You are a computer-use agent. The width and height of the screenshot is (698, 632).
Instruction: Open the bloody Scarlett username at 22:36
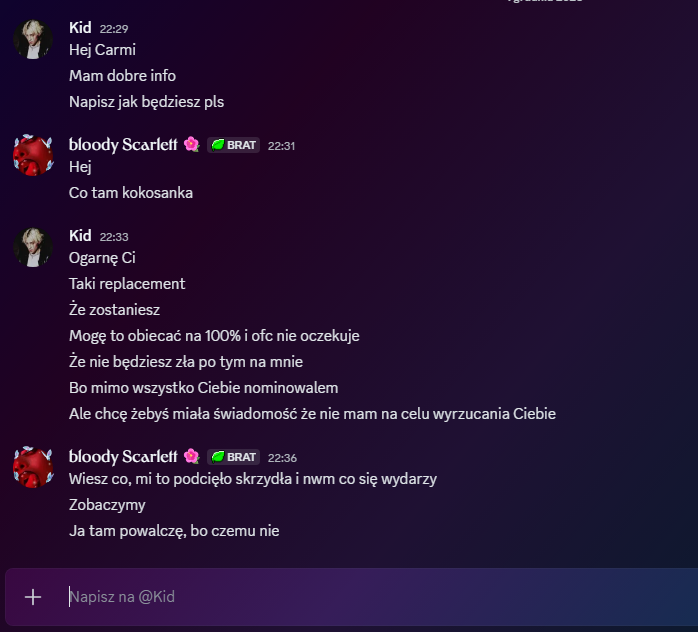point(124,457)
